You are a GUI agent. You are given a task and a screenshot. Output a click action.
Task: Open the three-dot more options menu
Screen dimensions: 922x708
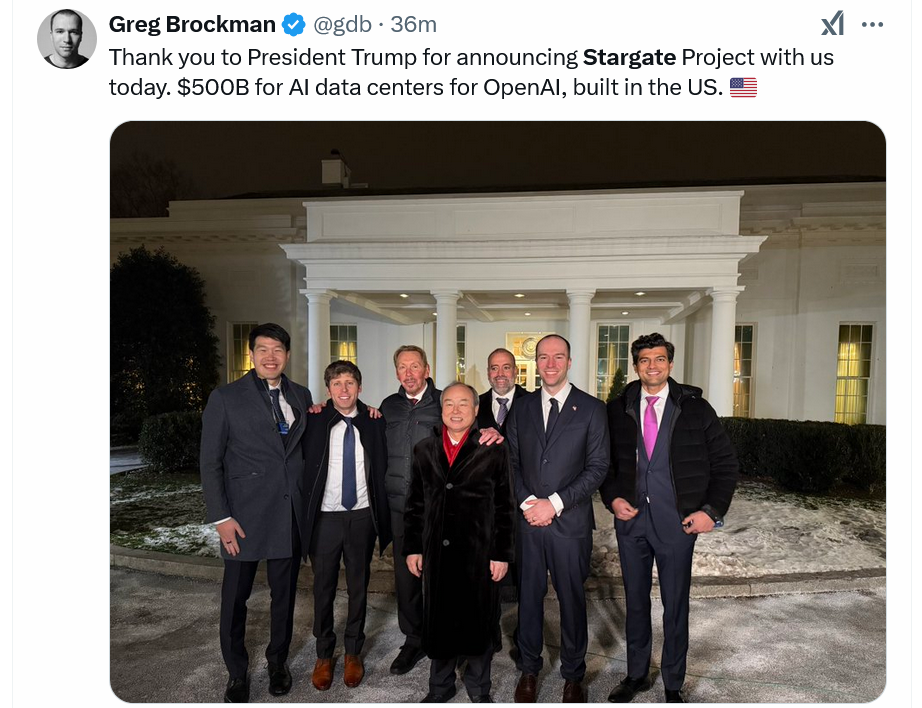click(872, 25)
